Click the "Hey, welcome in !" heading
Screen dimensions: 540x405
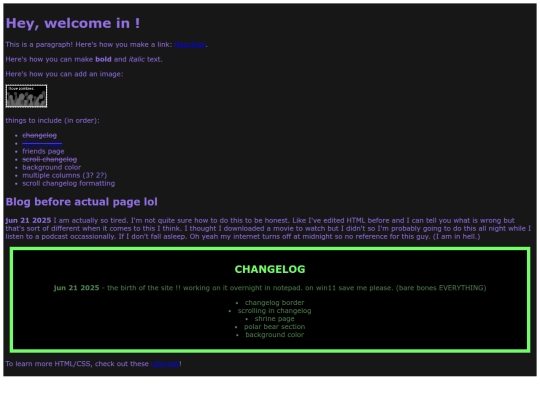73,23
